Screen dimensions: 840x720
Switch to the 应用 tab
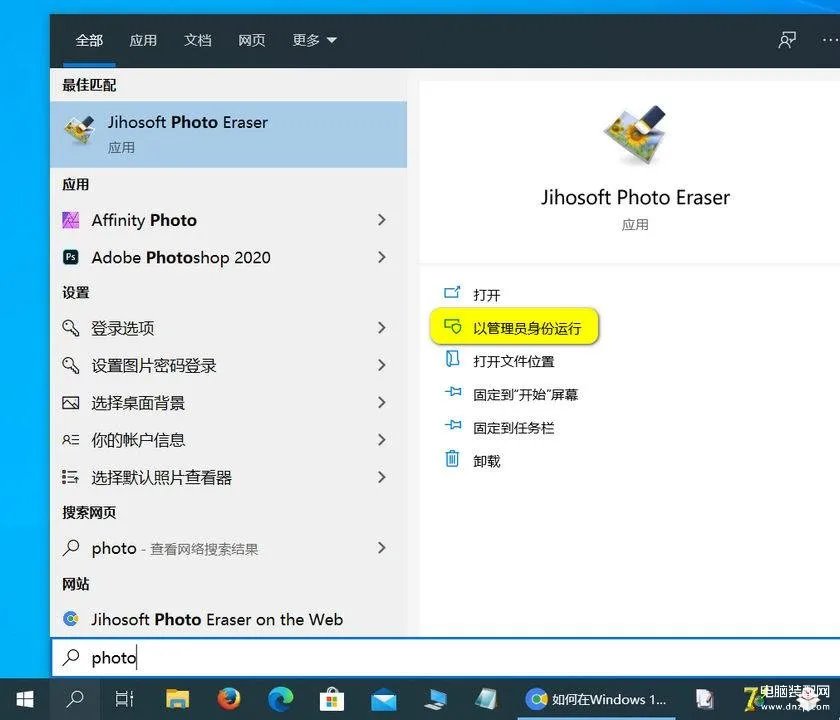pyautogui.click(x=143, y=40)
